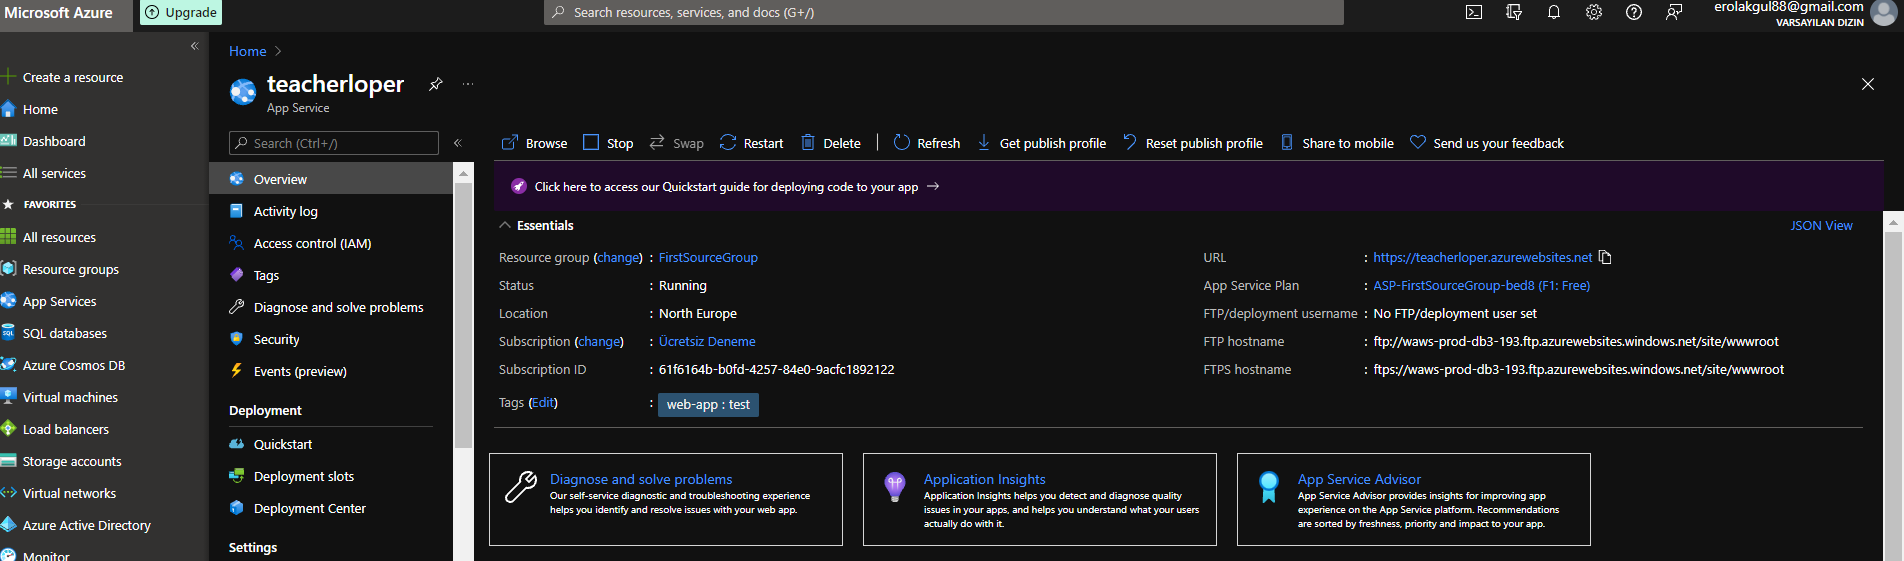Open portal settings gear icon
Image resolution: width=1904 pixels, height=561 pixels.
(1594, 13)
